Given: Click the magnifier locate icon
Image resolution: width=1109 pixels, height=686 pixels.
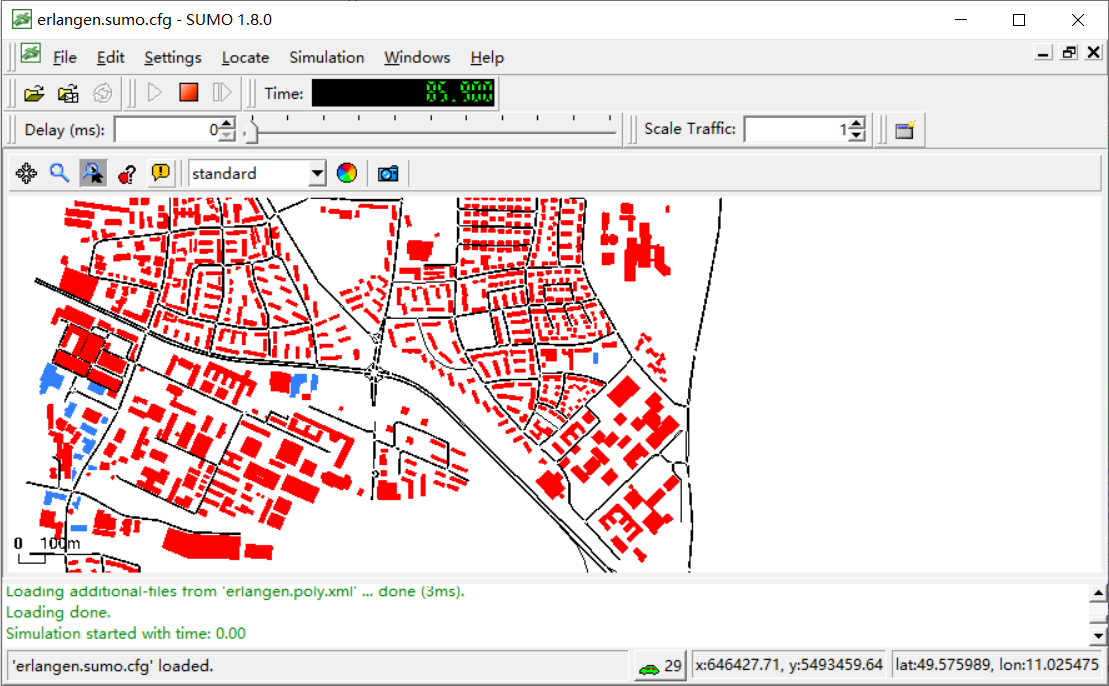Looking at the screenshot, I should [60, 173].
